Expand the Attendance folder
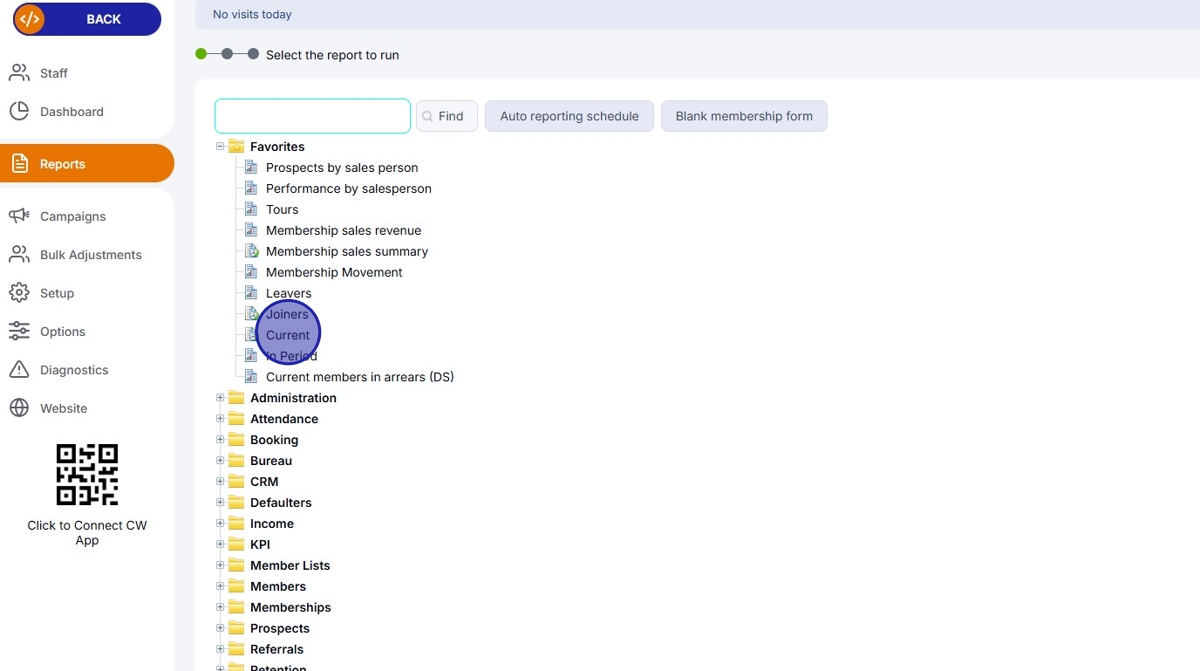This screenshot has width=1200, height=671. [x=220, y=419]
